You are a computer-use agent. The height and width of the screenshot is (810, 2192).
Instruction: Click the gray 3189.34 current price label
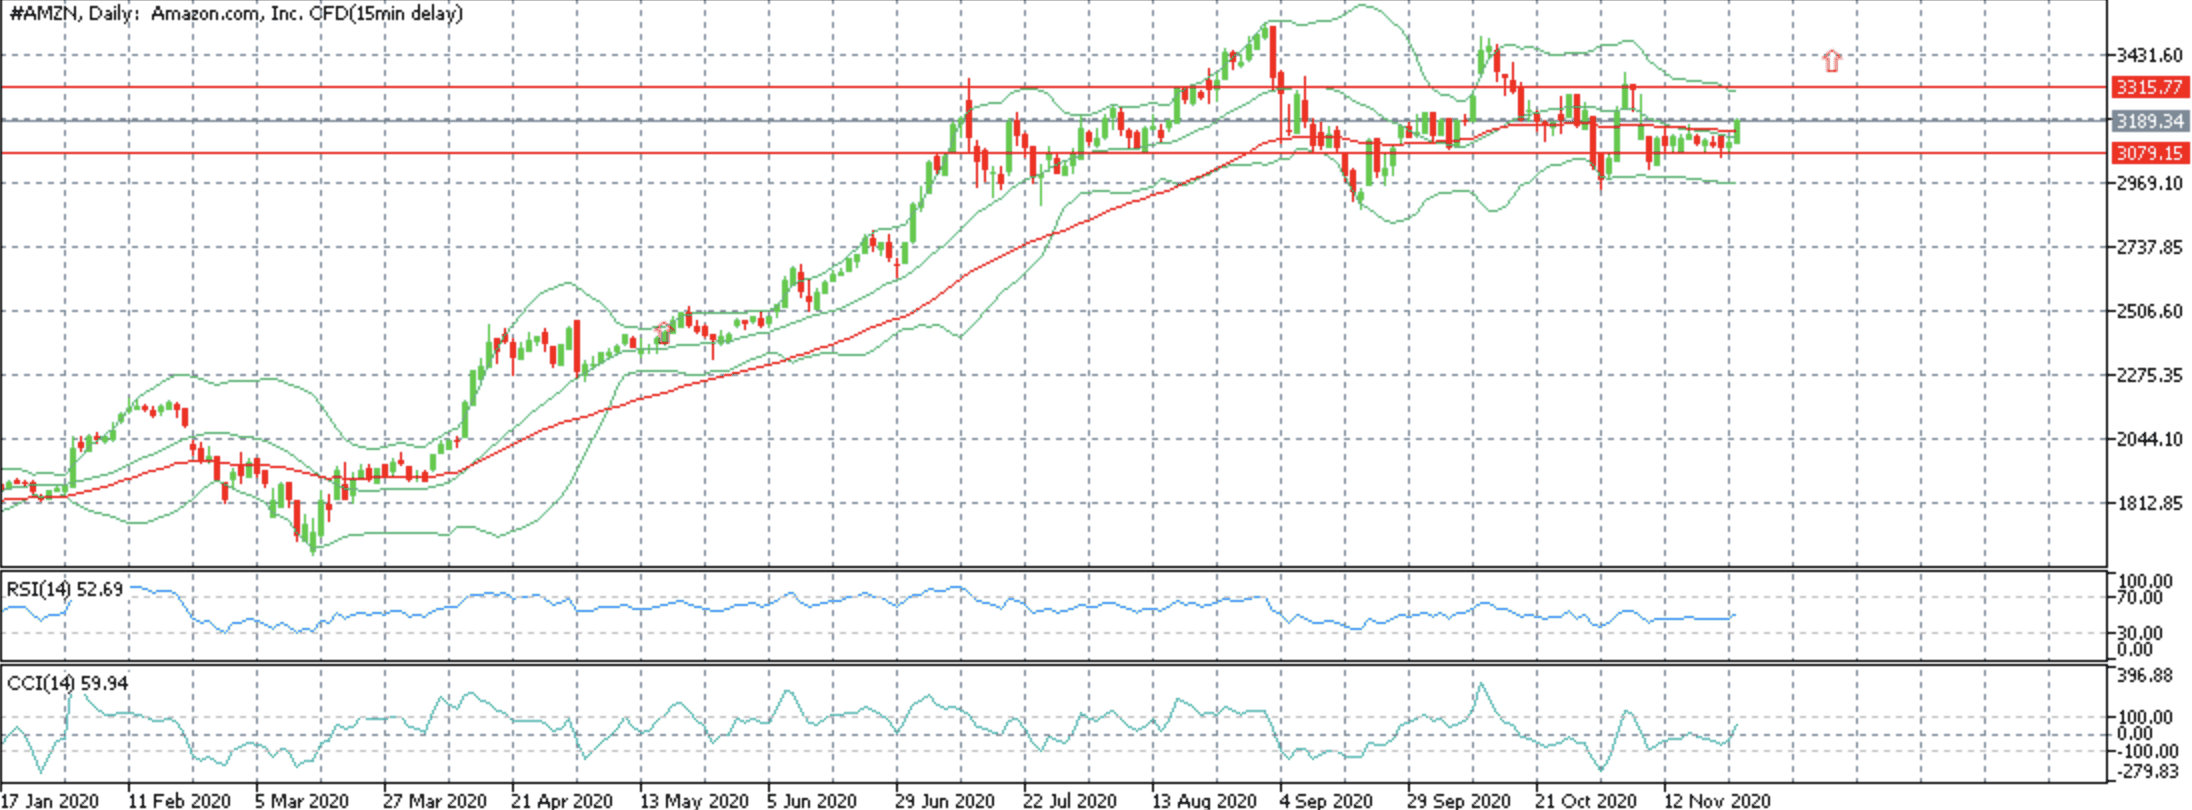tap(2149, 121)
